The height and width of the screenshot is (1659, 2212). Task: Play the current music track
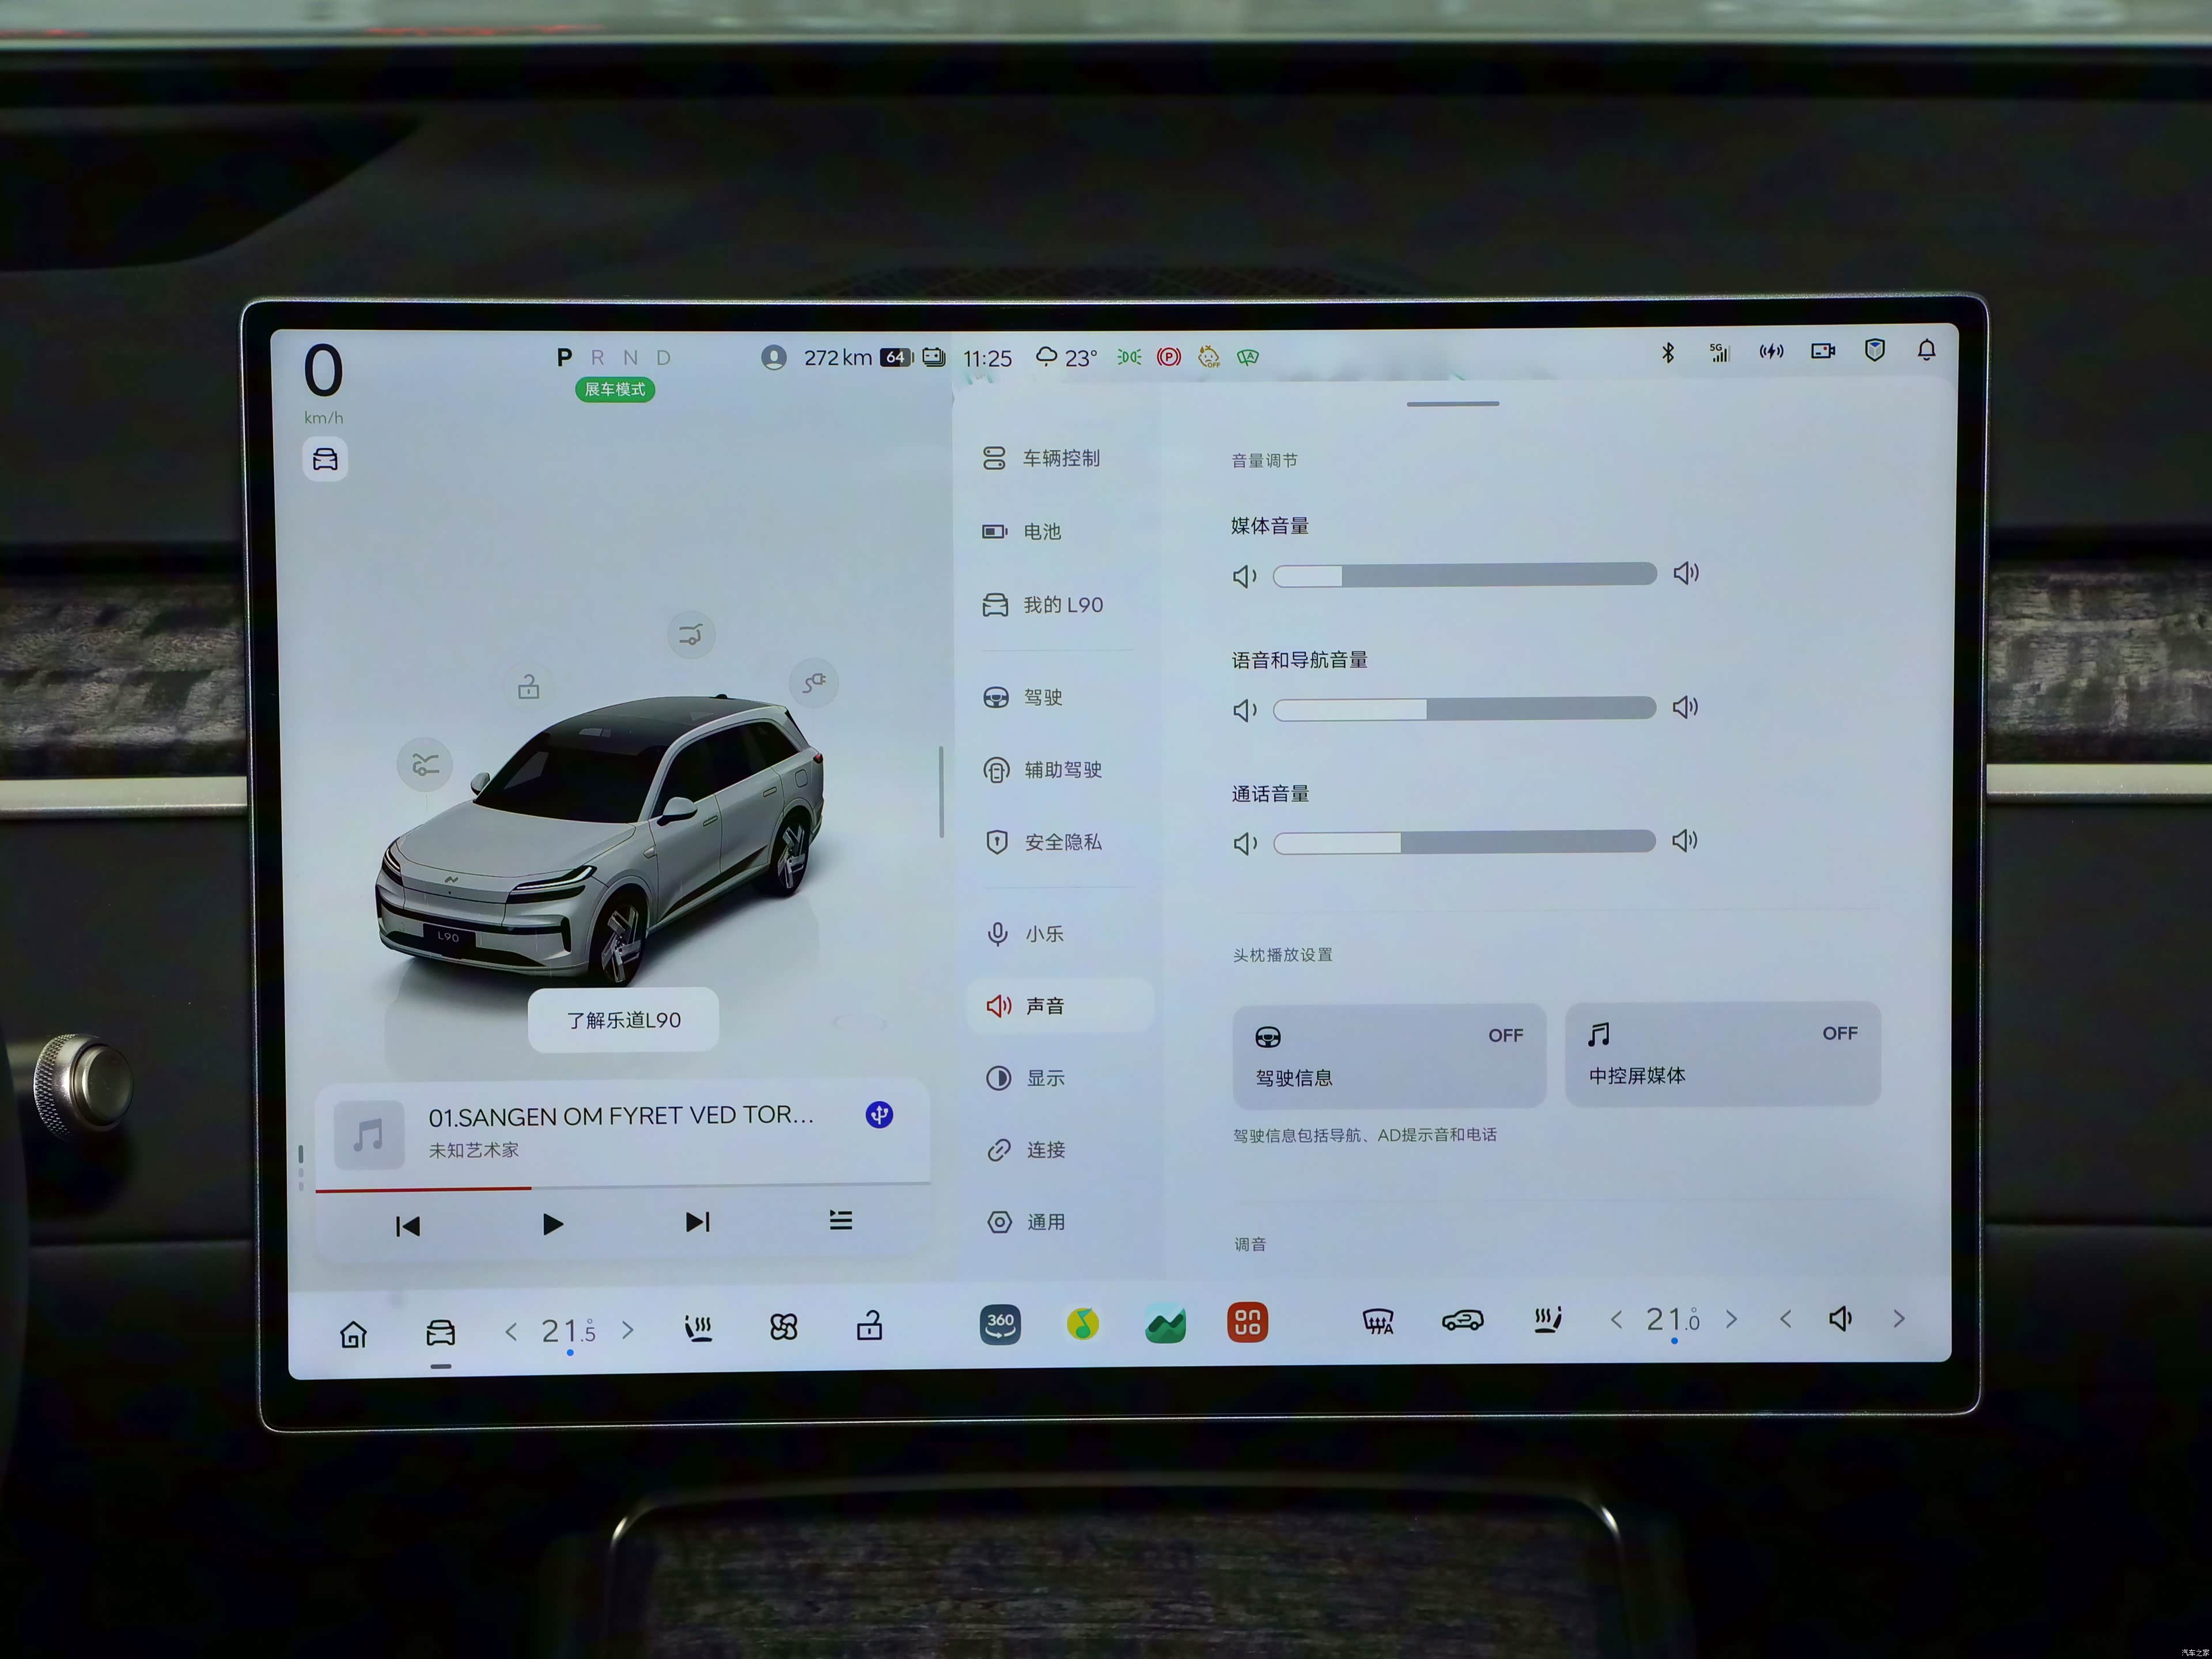point(552,1224)
